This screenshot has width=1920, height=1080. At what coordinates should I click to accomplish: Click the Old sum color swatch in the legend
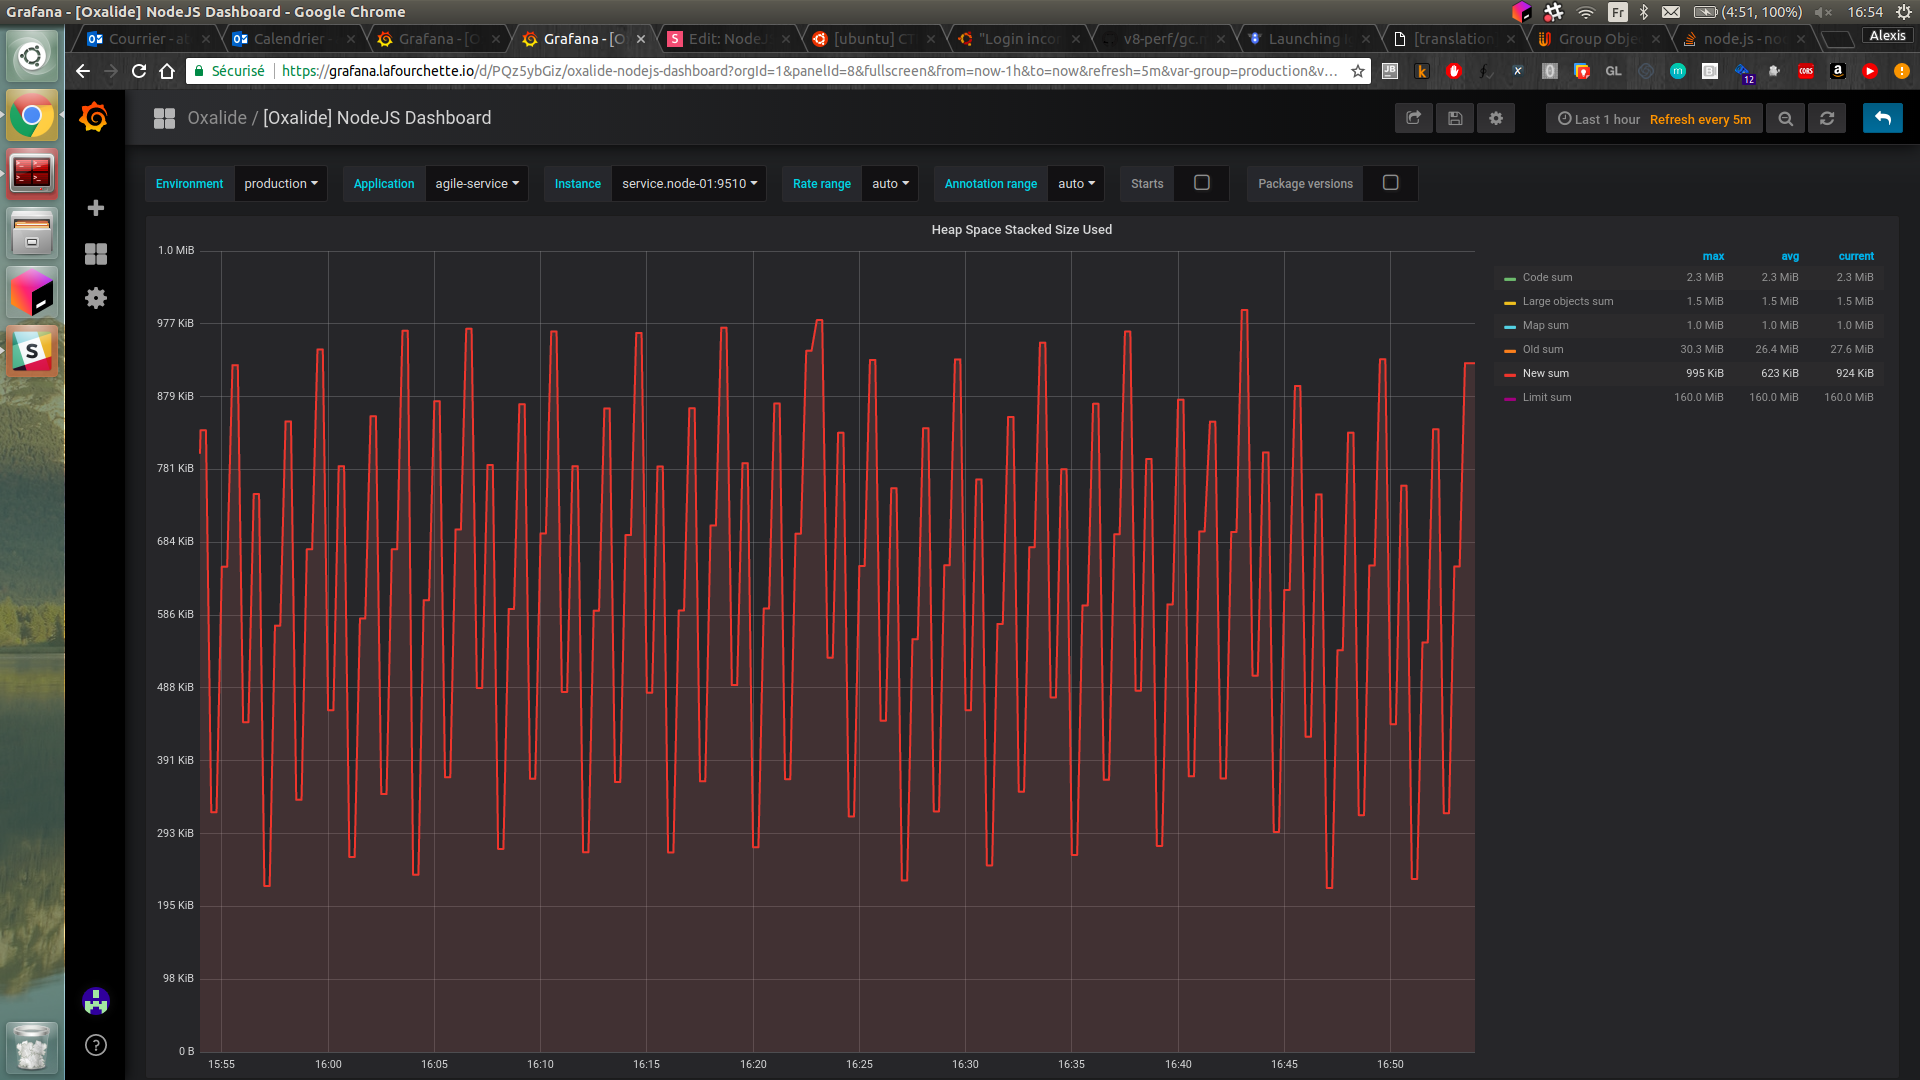pos(1510,350)
